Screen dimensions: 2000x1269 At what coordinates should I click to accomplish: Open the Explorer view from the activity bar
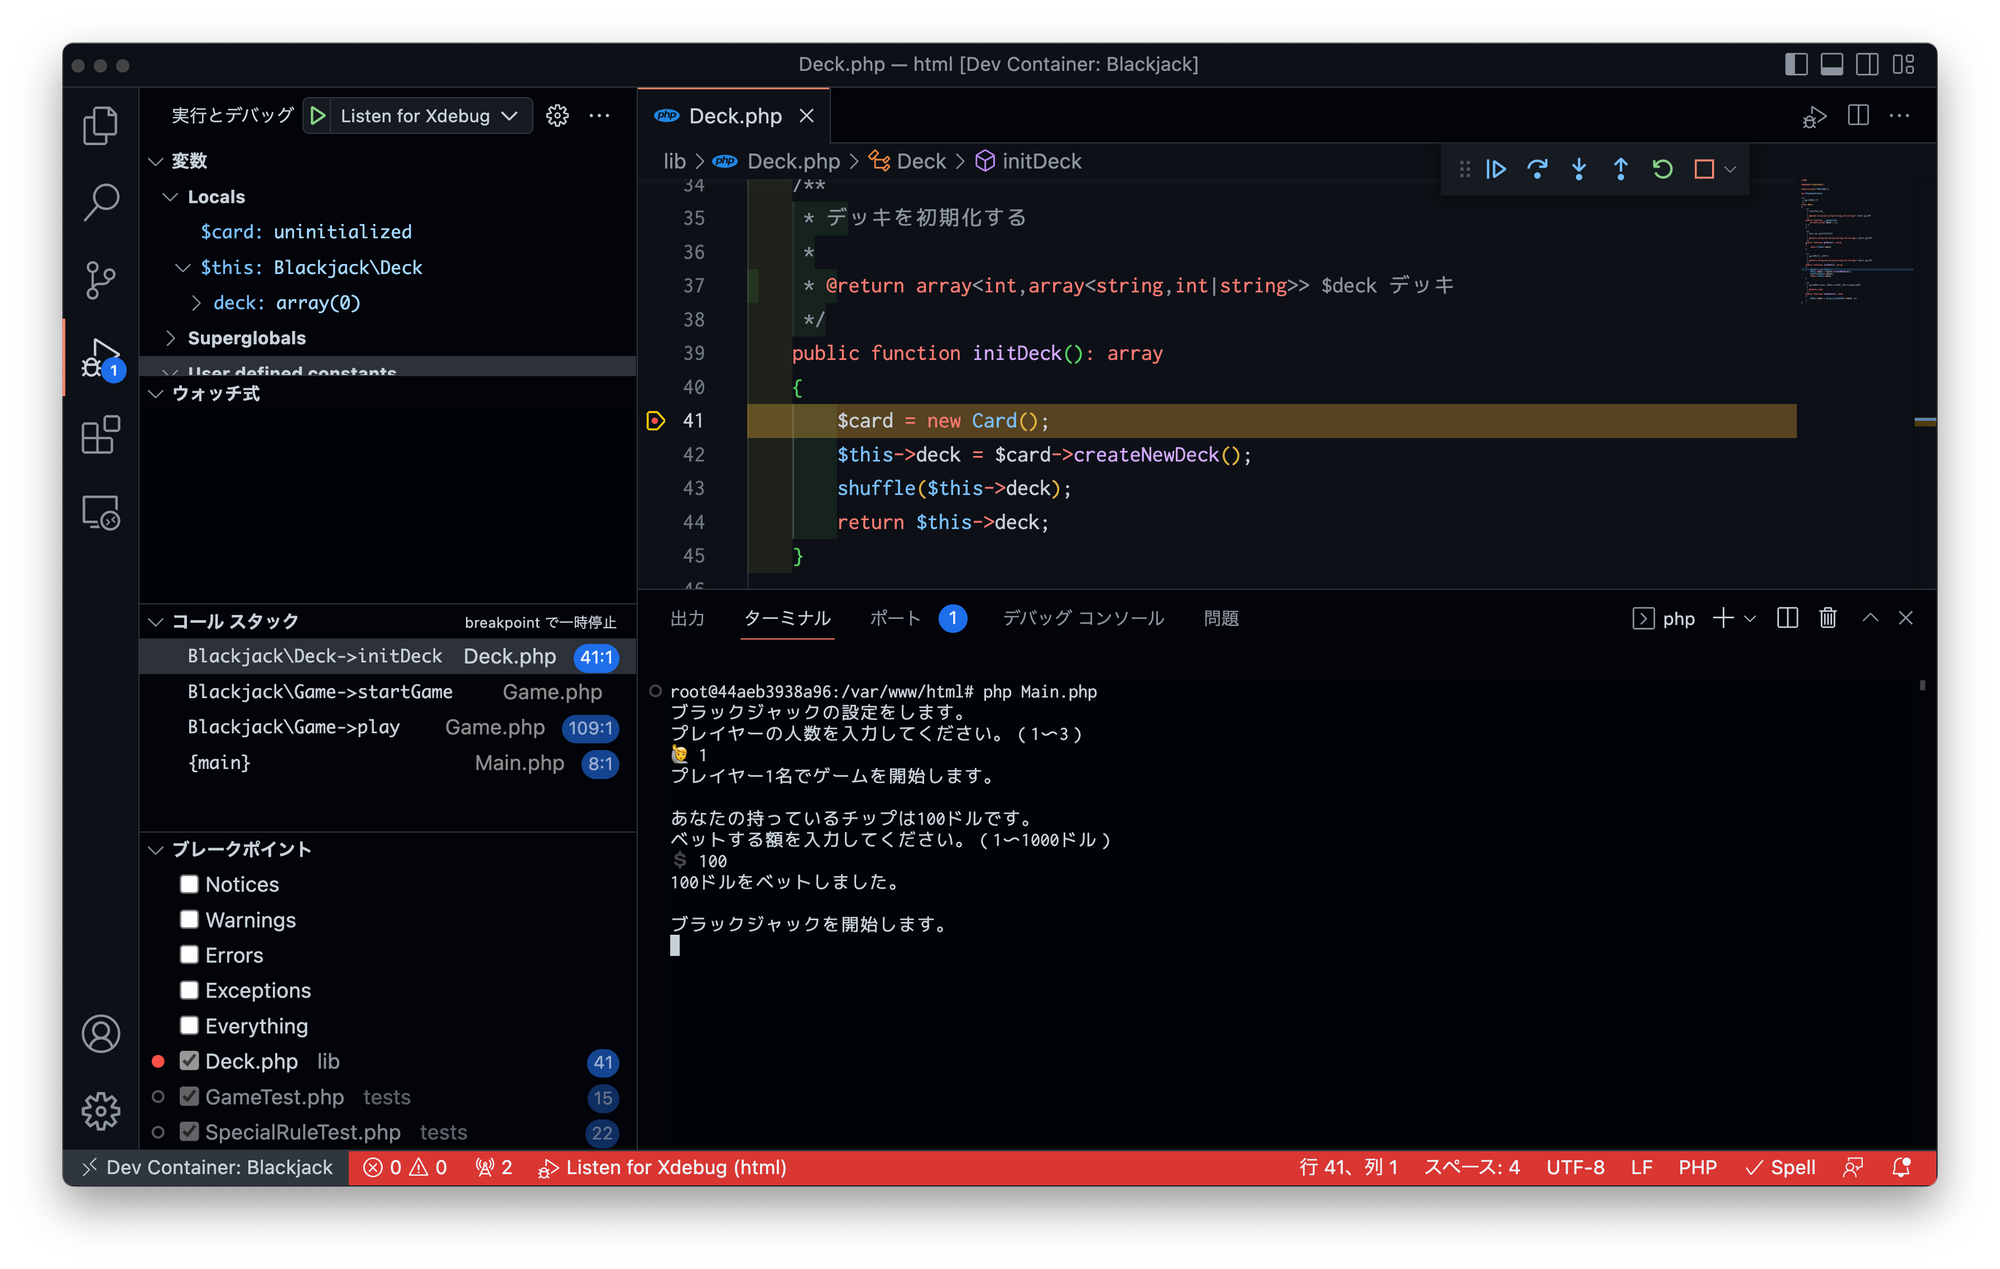click(100, 124)
